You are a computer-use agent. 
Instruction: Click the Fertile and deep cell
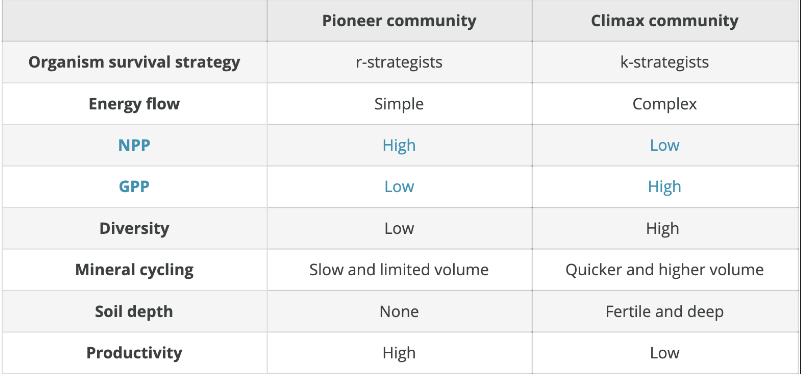pos(664,311)
